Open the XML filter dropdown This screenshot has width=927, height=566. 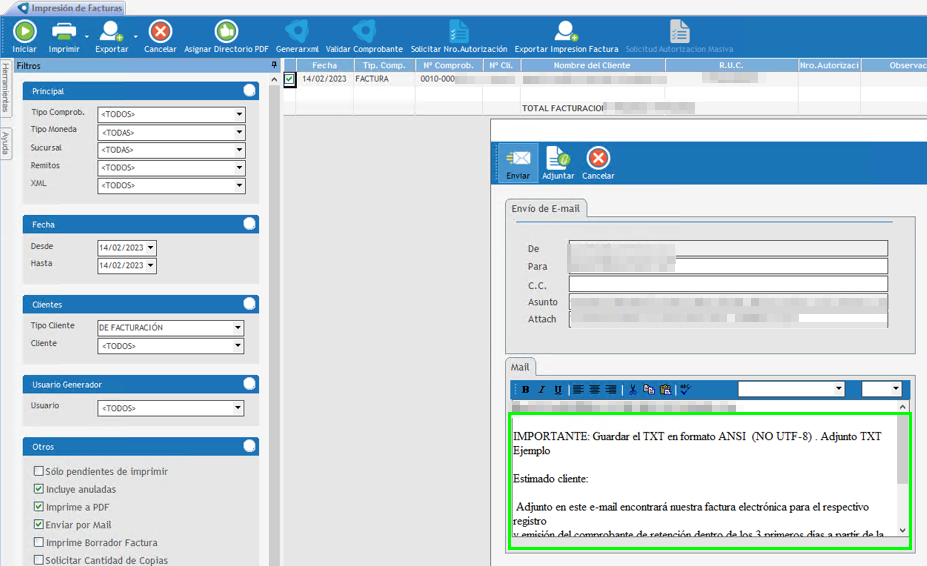point(239,185)
